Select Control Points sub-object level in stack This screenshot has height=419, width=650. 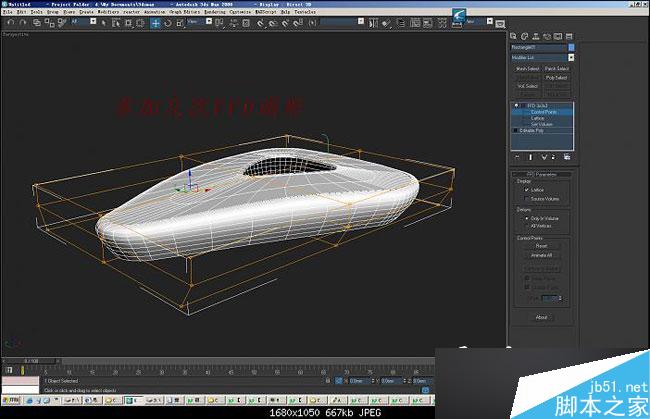coord(544,112)
